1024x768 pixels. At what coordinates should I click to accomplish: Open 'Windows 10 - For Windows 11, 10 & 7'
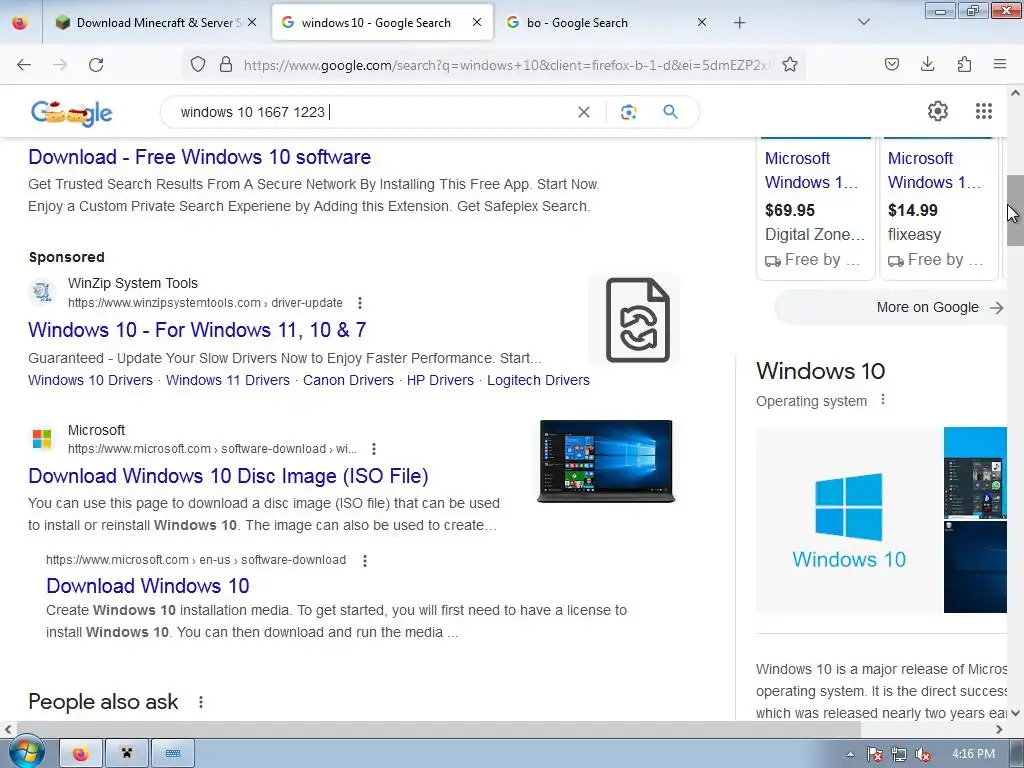point(197,330)
